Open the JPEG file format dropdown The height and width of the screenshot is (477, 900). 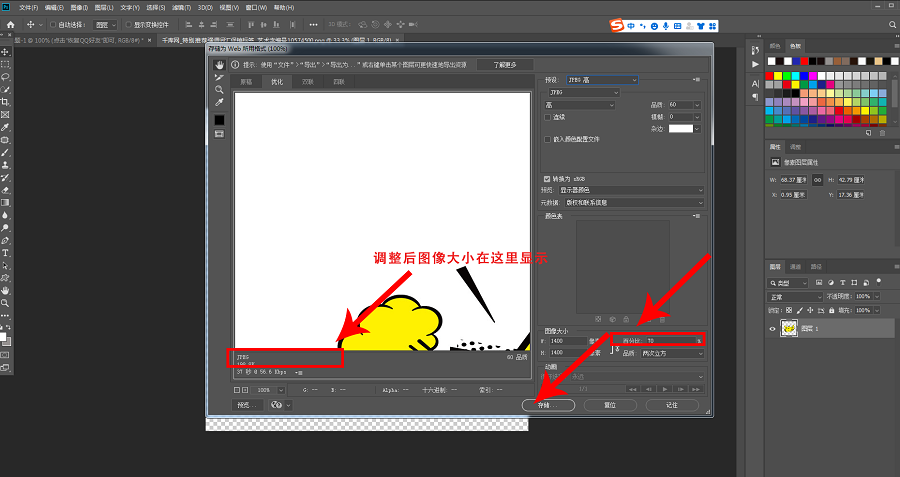click(x=581, y=93)
